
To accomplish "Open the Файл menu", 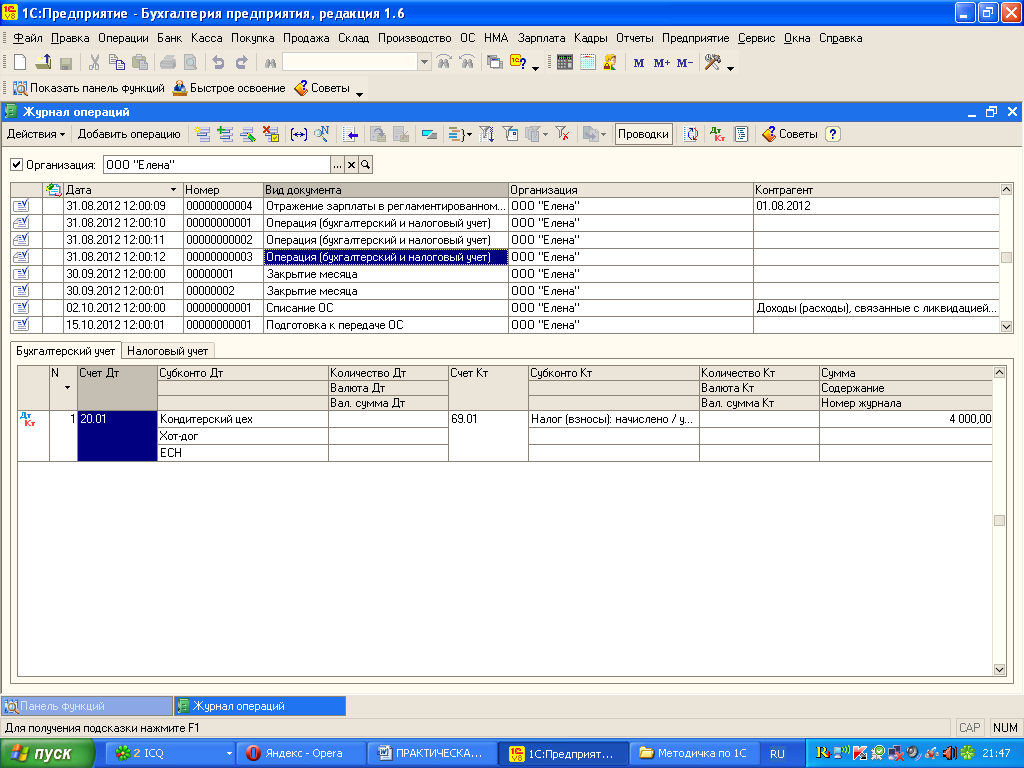I will [28, 38].
